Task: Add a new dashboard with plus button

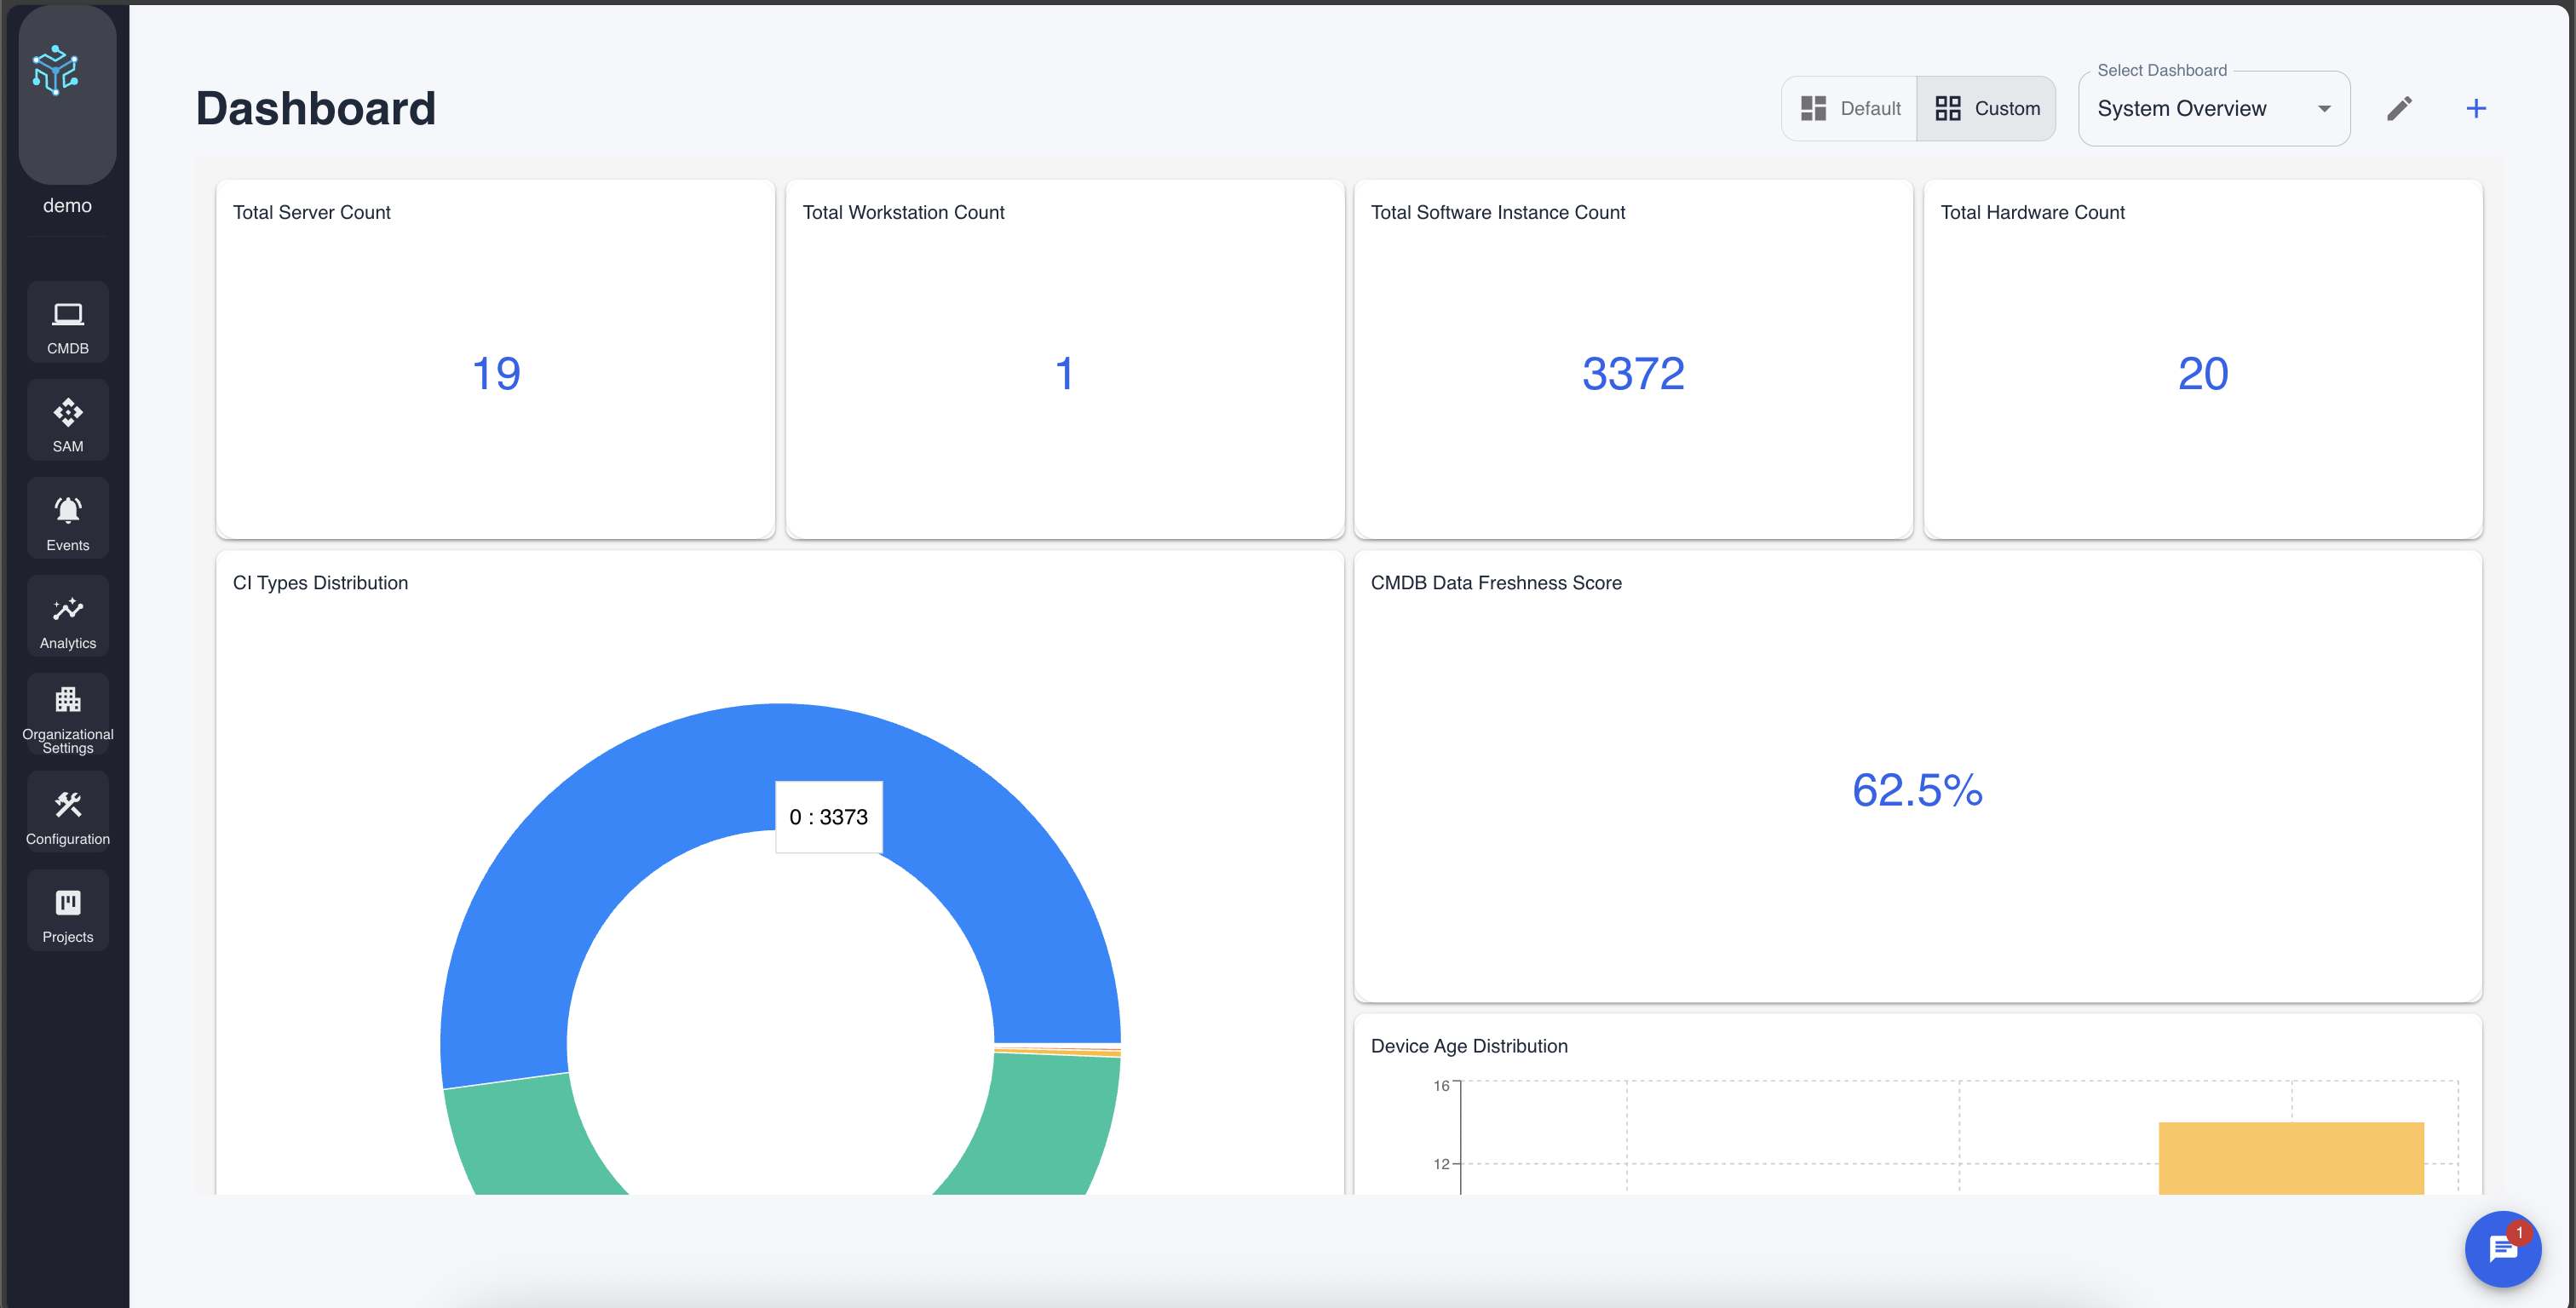Action: (2476, 108)
